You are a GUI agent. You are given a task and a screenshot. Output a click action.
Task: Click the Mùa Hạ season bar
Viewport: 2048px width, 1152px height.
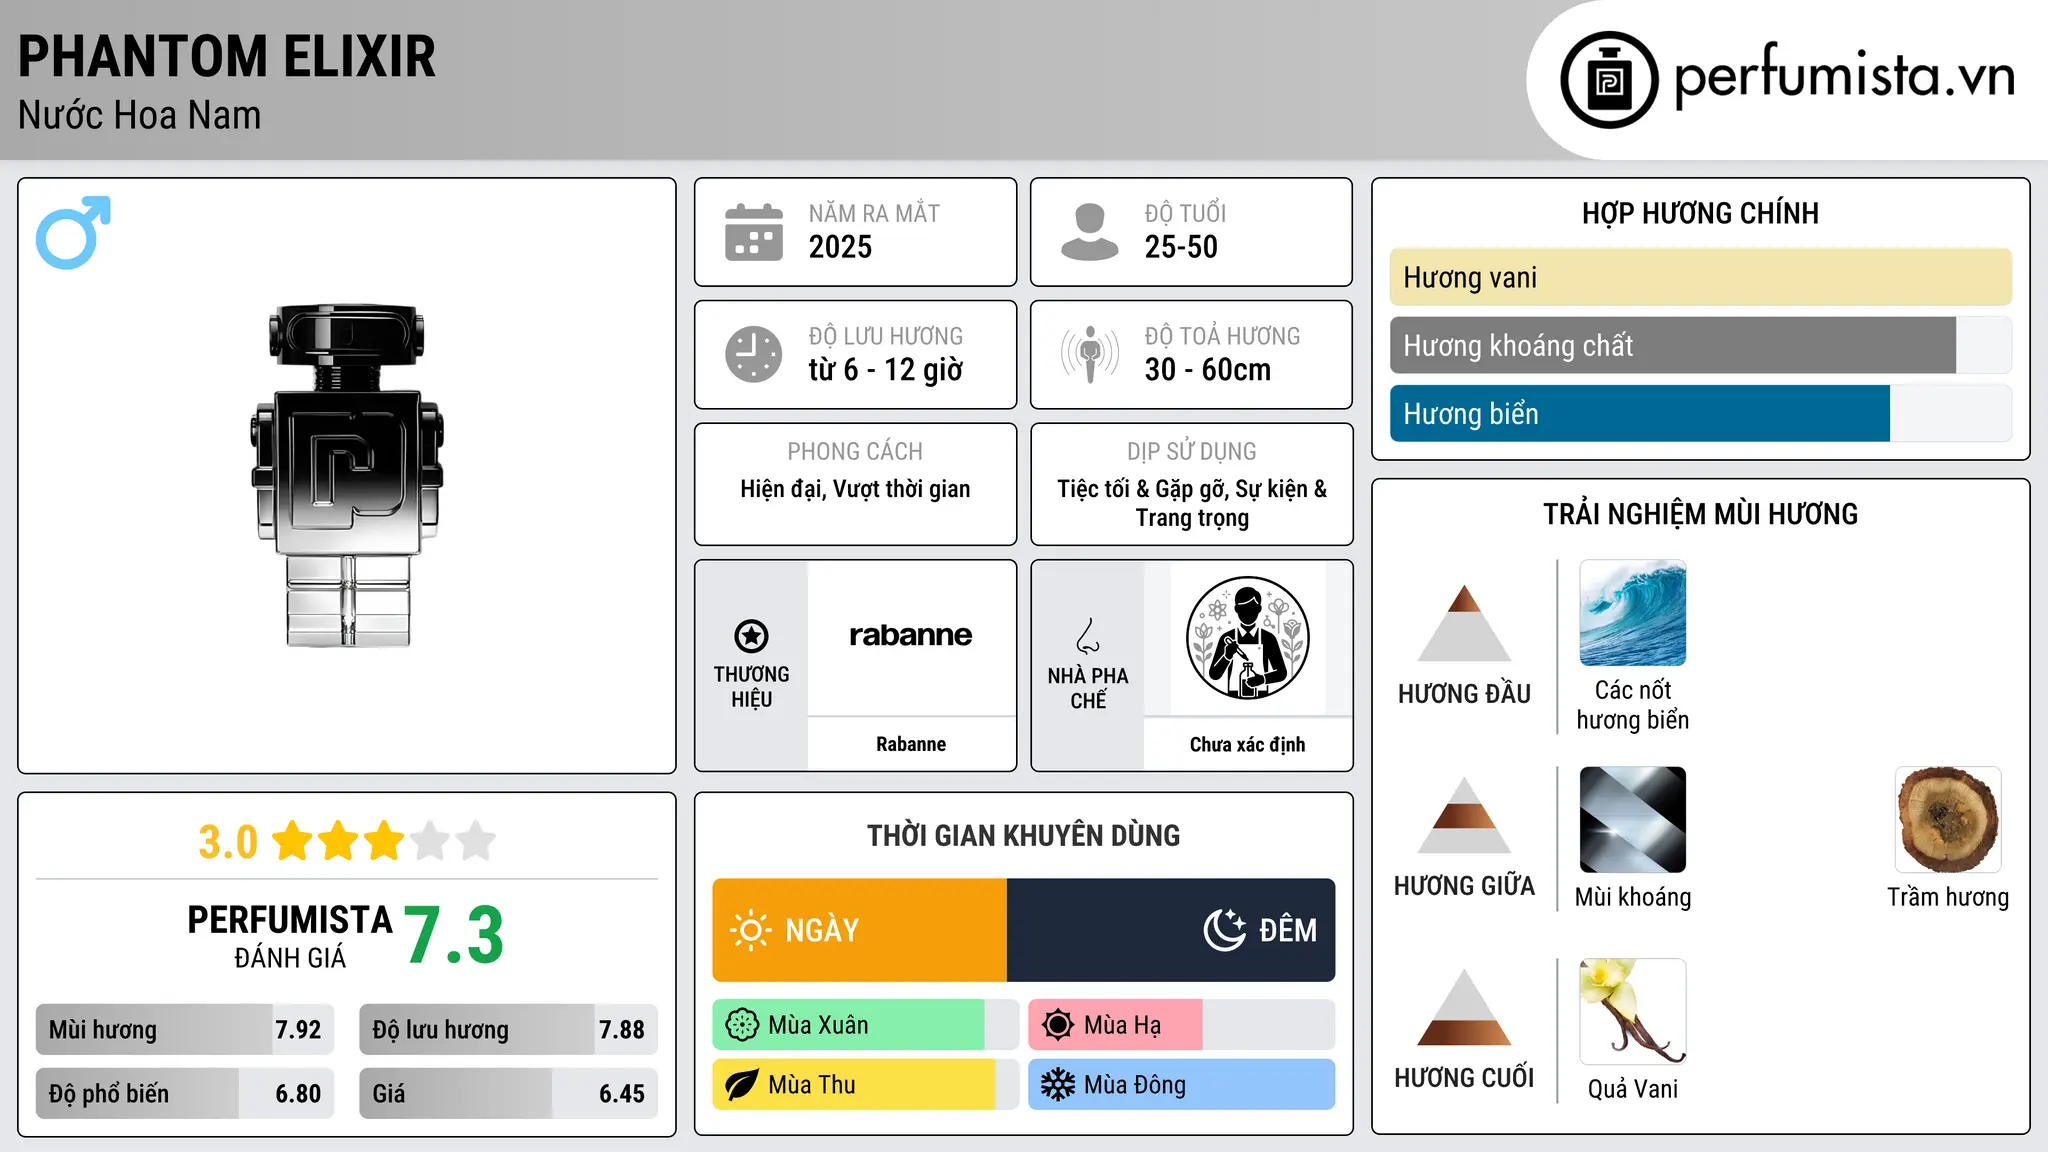(x=1182, y=1025)
